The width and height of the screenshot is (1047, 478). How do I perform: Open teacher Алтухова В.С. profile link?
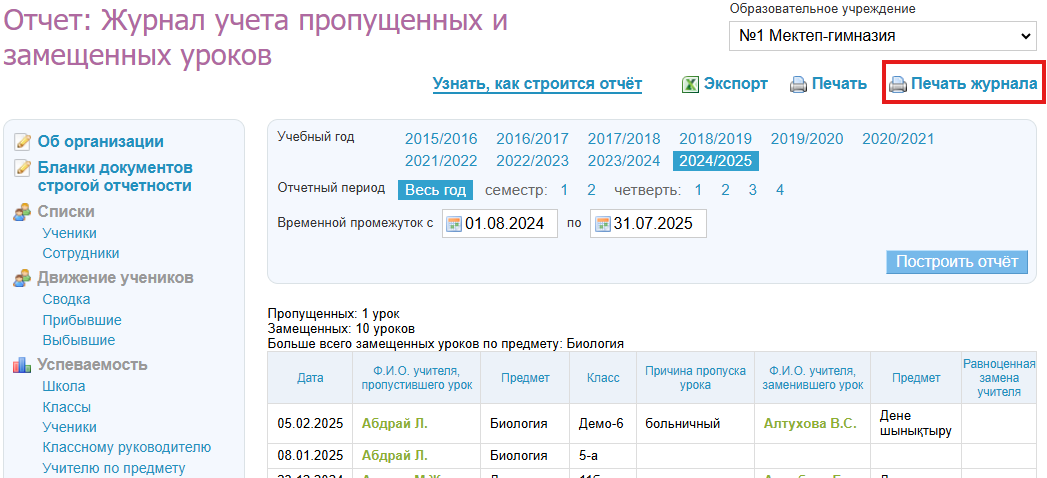[x=810, y=424]
